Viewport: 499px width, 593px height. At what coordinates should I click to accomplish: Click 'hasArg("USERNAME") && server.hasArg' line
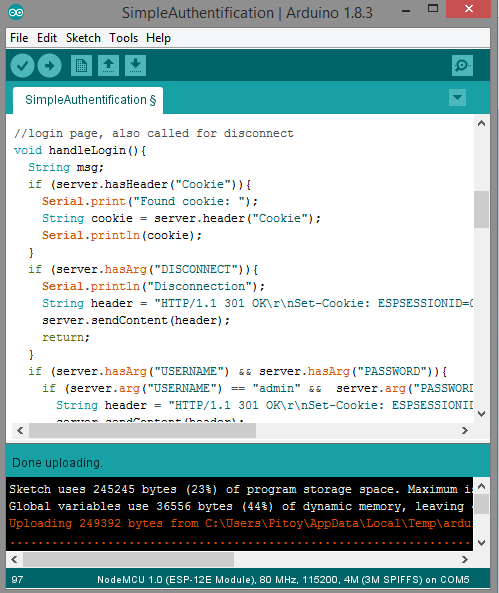(x=238, y=372)
